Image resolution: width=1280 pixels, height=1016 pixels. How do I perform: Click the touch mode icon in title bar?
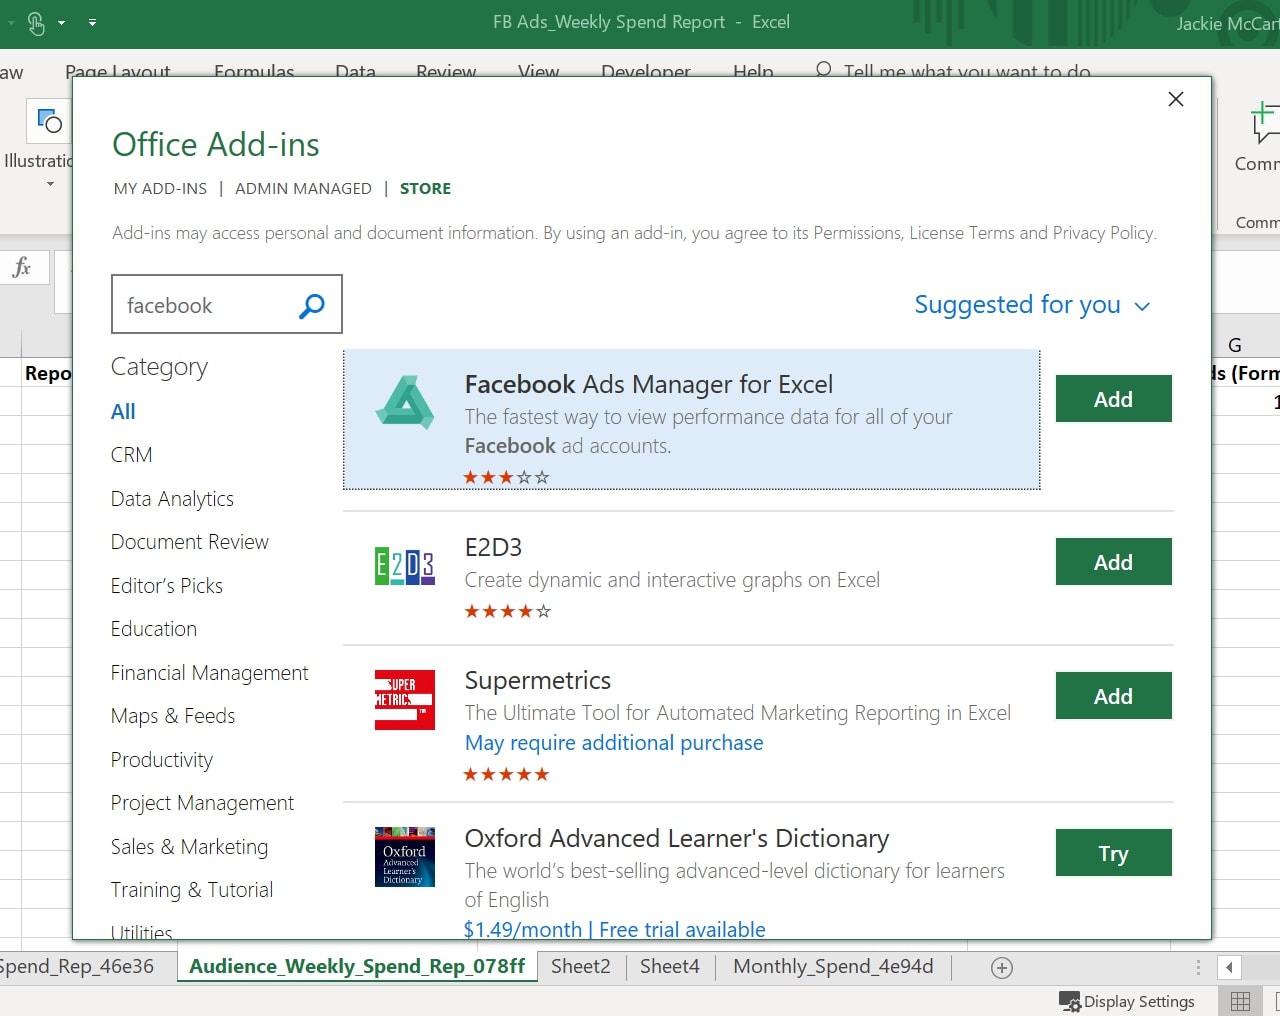(36, 22)
